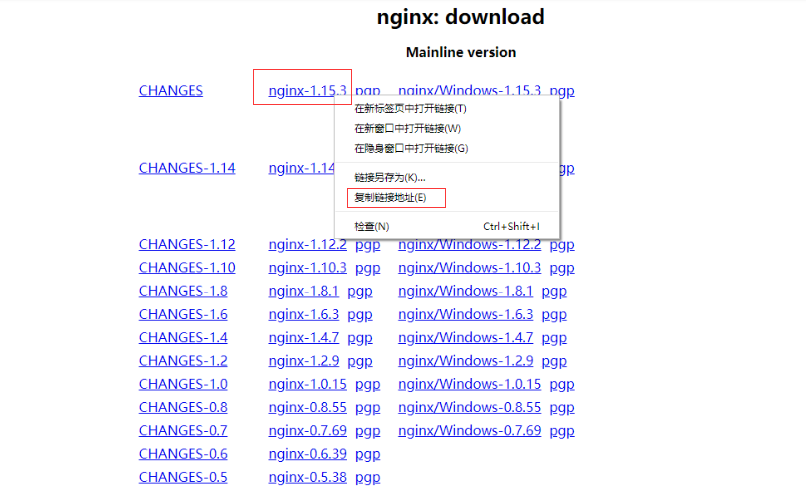Viewport: 806px width, 501px height.
Task: Download nginx-1.8.1 source link
Action: tap(303, 291)
